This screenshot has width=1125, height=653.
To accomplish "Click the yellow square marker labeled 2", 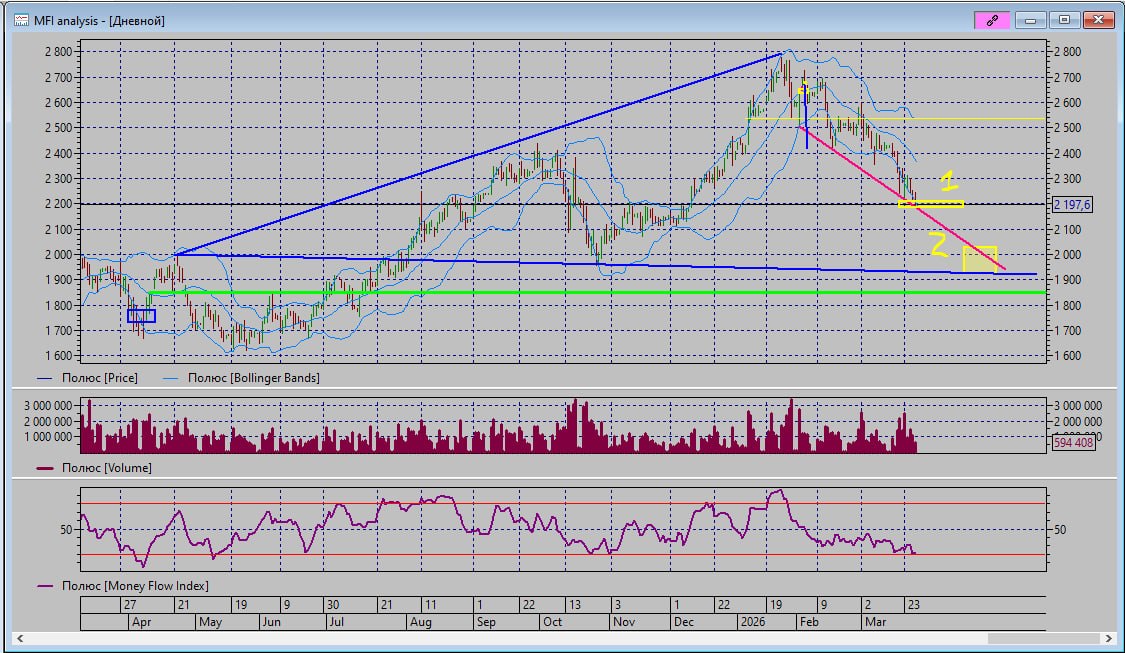I will coord(979,258).
